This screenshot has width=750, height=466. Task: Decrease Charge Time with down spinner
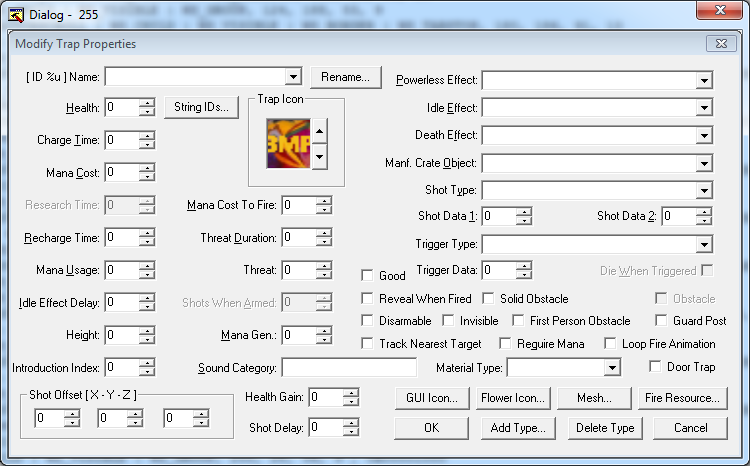tap(147, 144)
